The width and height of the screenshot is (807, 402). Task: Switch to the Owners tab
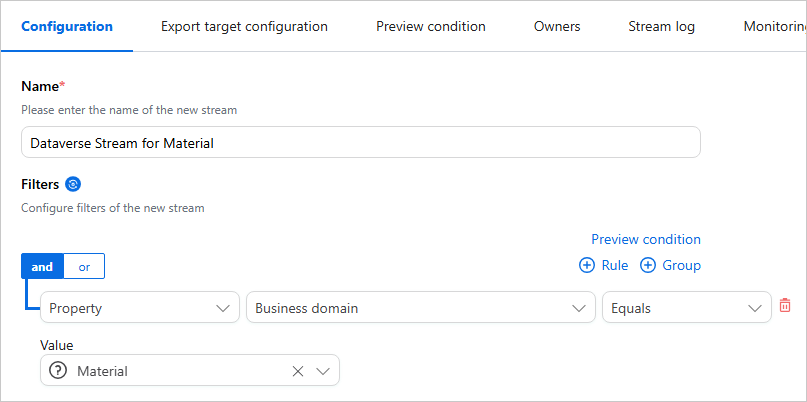(557, 26)
